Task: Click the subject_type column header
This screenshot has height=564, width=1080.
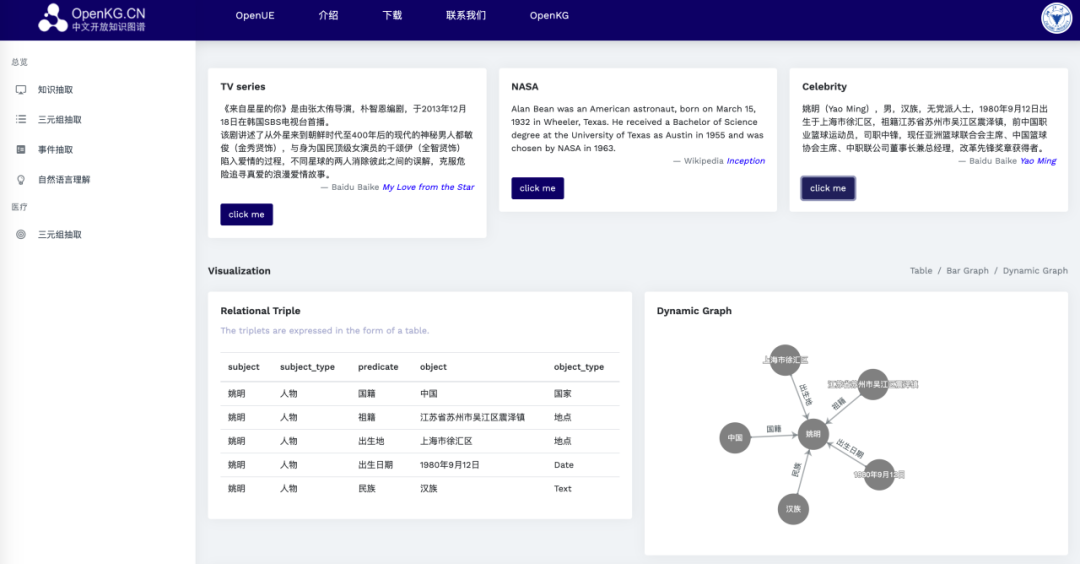Action: coord(307,367)
